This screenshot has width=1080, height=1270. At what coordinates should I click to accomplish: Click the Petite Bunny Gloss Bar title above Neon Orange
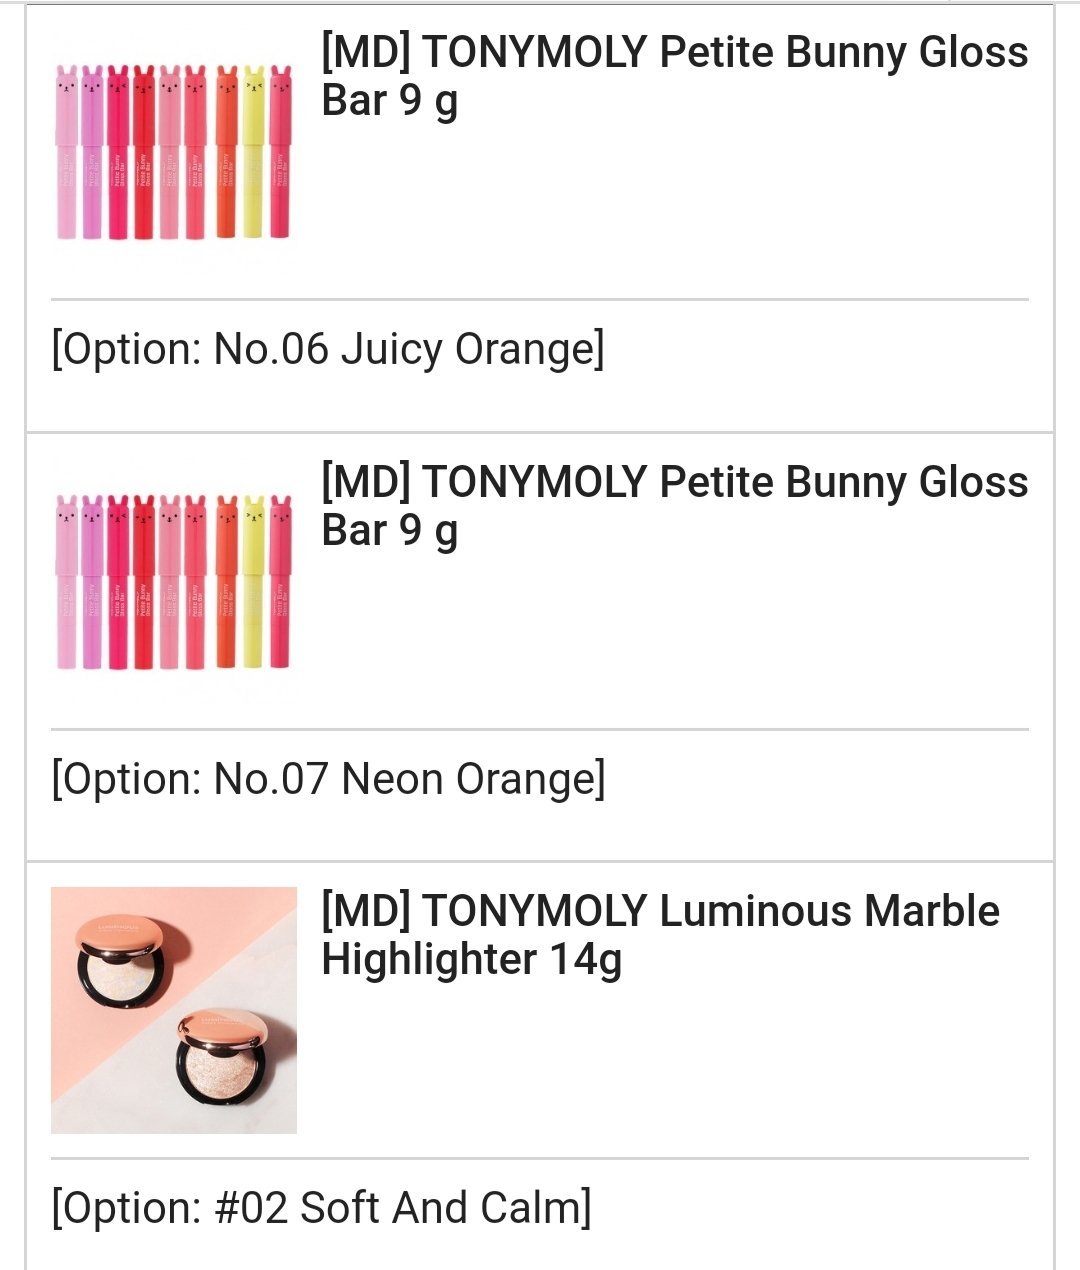(674, 506)
